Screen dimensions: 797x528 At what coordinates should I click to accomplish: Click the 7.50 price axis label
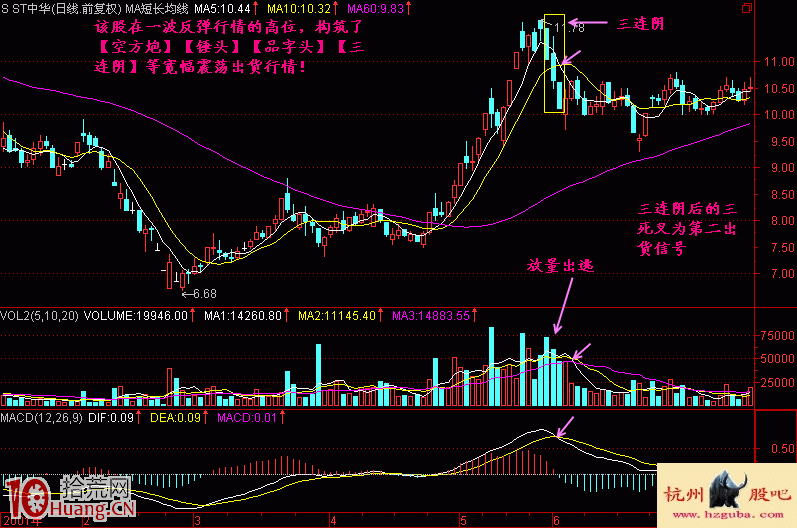(x=782, y=247)
